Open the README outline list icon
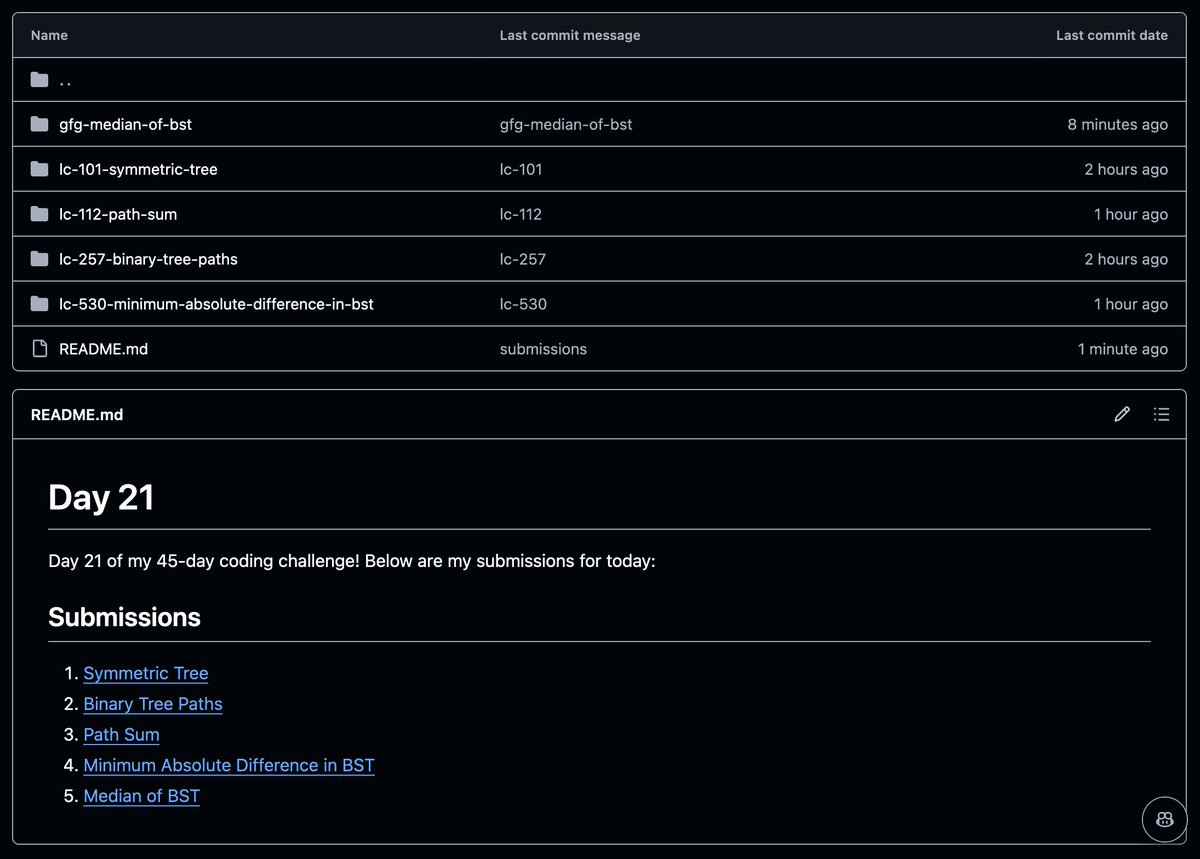This screenshot has width=1200, height=859. [1161, 414]
